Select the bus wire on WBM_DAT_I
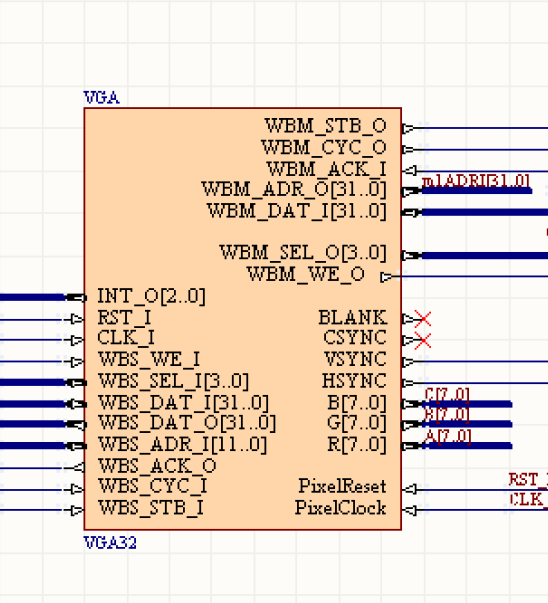548x603 pixels. (x=485, y=212)
